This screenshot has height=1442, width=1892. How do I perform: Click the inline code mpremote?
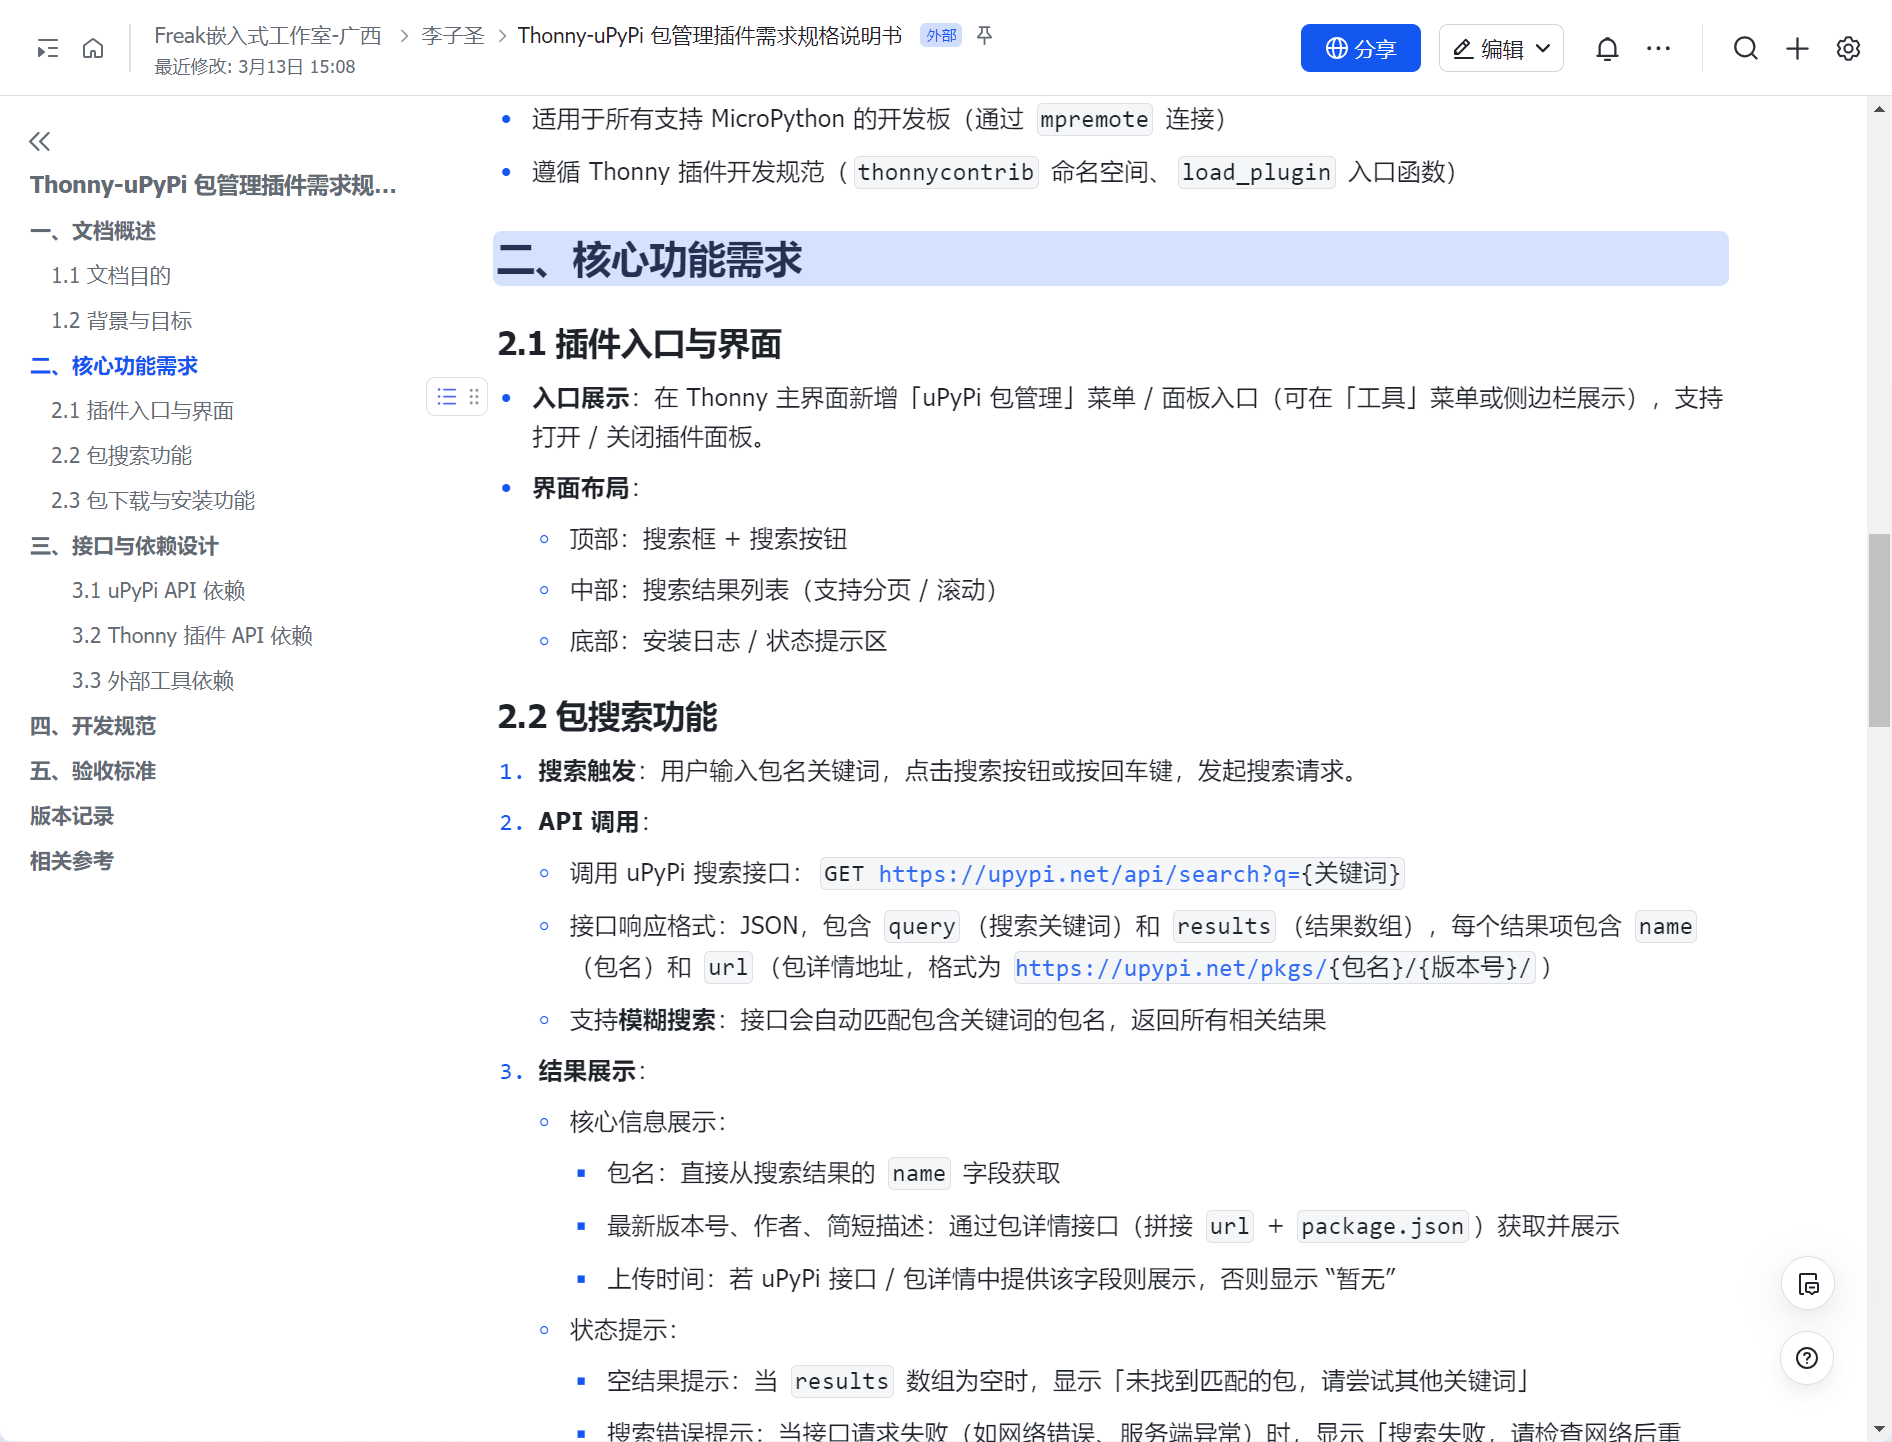click(x=1094, y=120)
